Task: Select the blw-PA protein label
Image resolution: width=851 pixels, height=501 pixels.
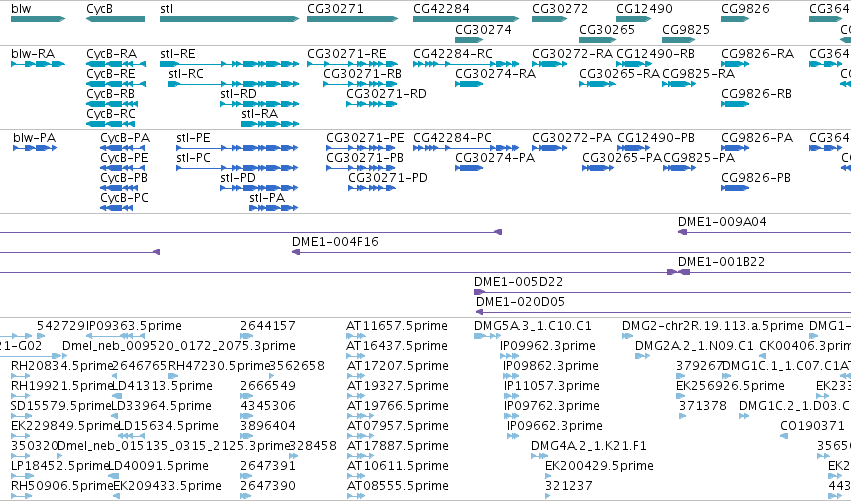Action: tap(34, 138)
